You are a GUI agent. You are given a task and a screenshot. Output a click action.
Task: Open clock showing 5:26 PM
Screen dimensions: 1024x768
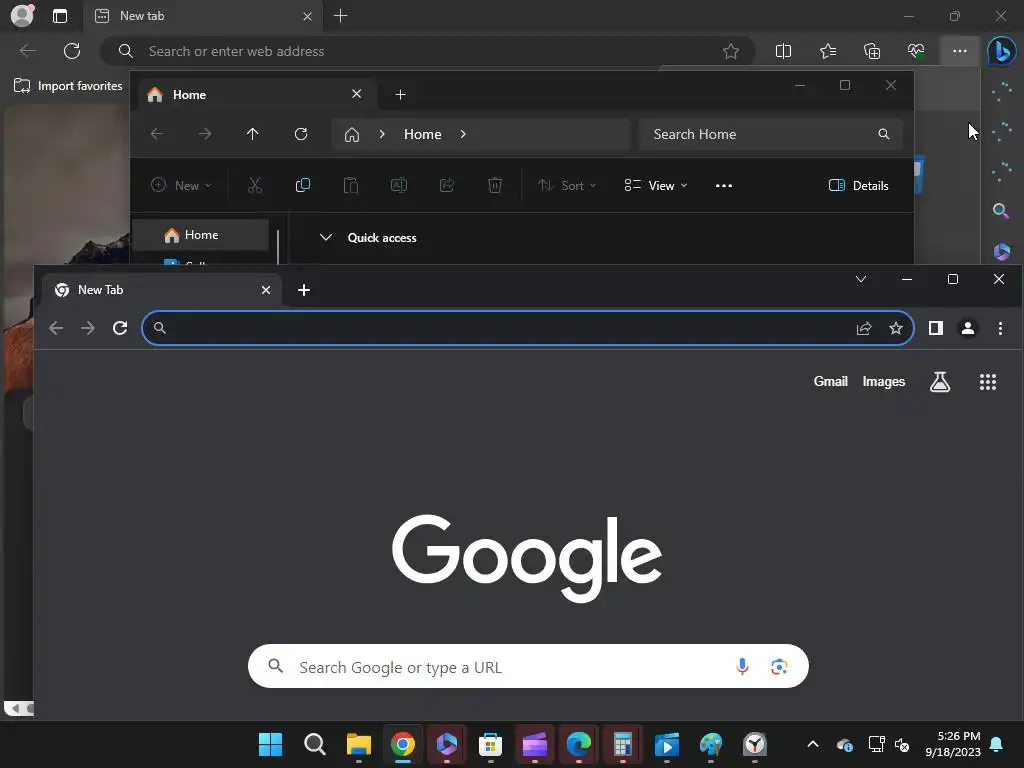point(953,744)
